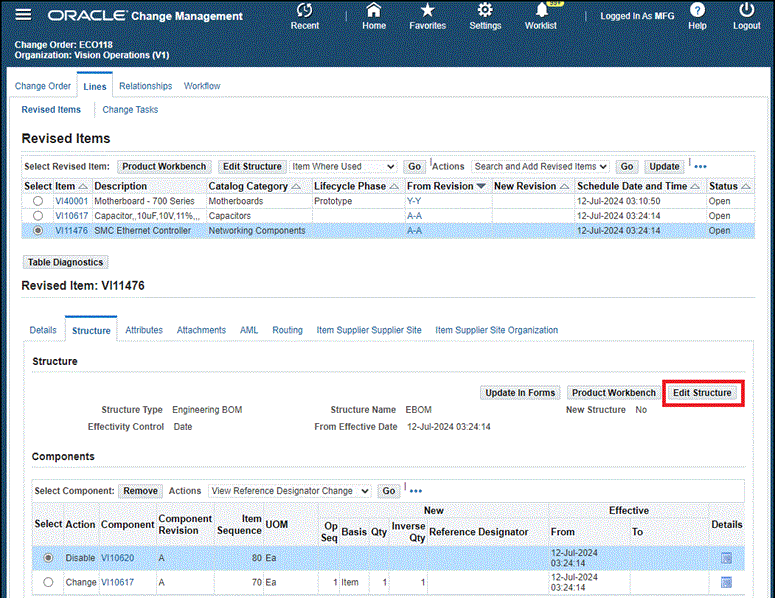The height and width of the screenshot is (598, 775).
Task: Sort by Status column arrow
Action: (746, 186)
